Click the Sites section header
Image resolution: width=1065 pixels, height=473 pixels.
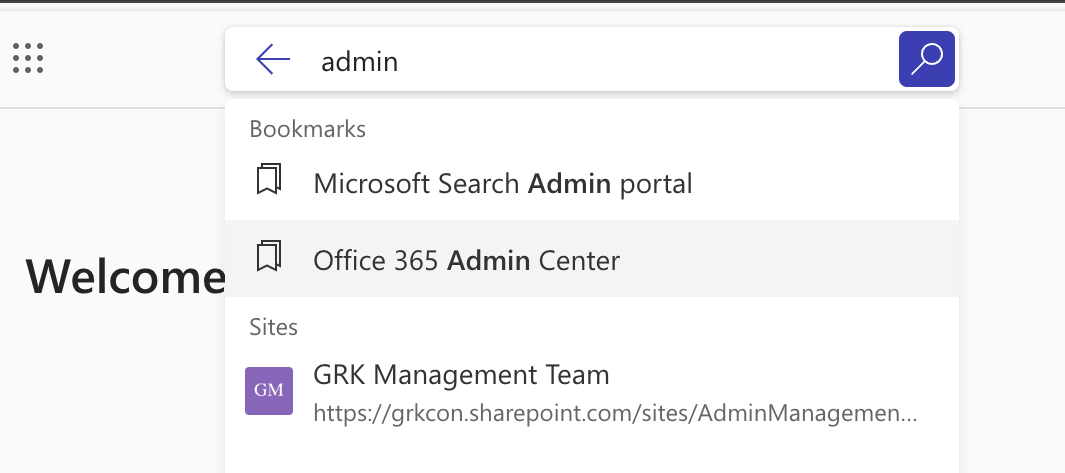tap(273, 327)
